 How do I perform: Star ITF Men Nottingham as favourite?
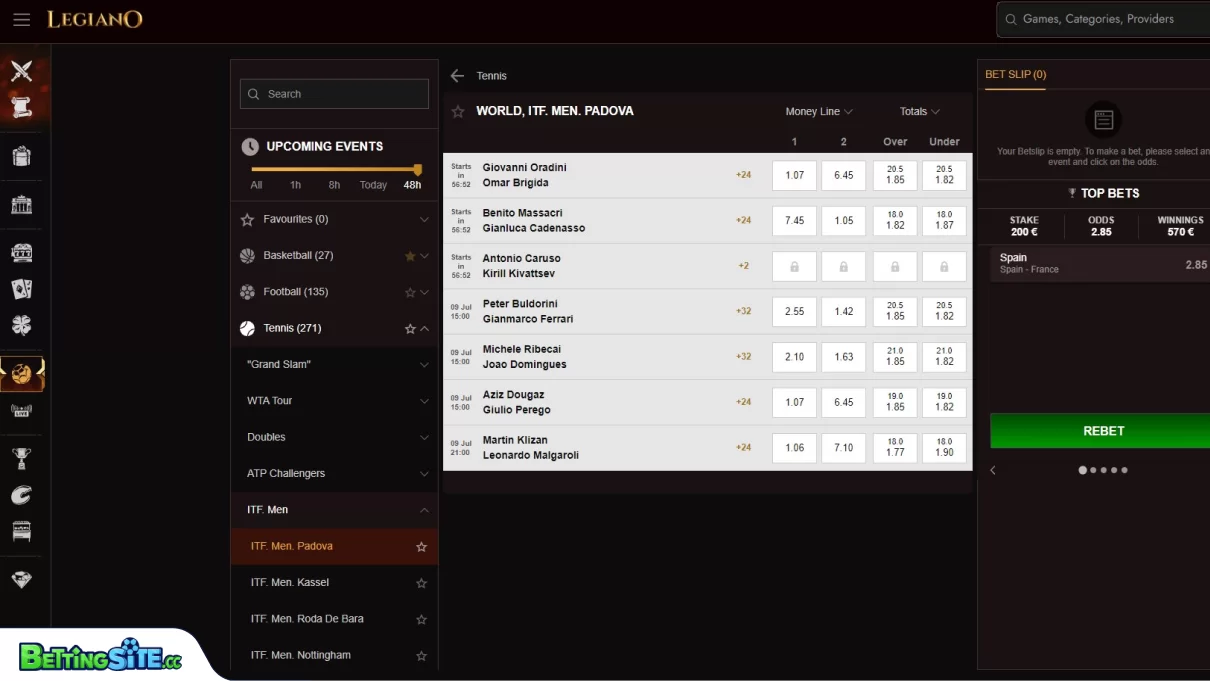pos(421,656)
